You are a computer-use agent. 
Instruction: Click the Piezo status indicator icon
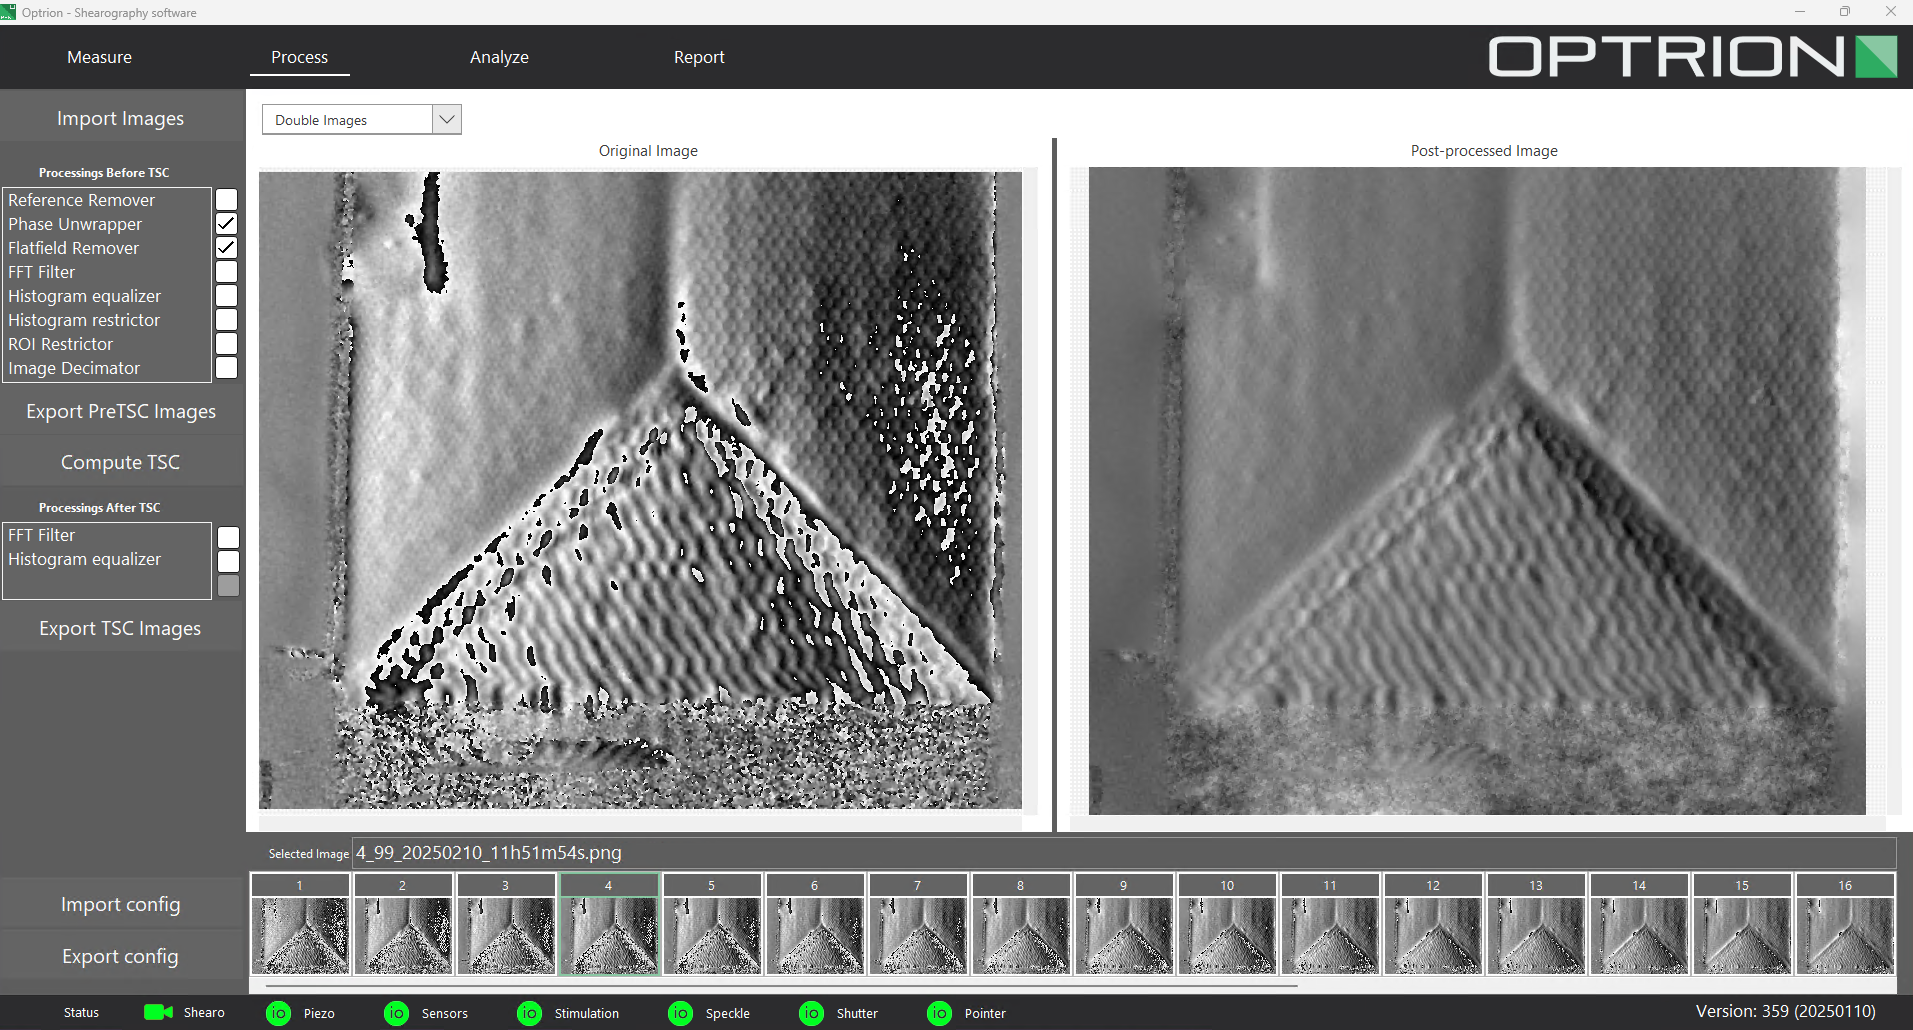[x=278, y=1013]
